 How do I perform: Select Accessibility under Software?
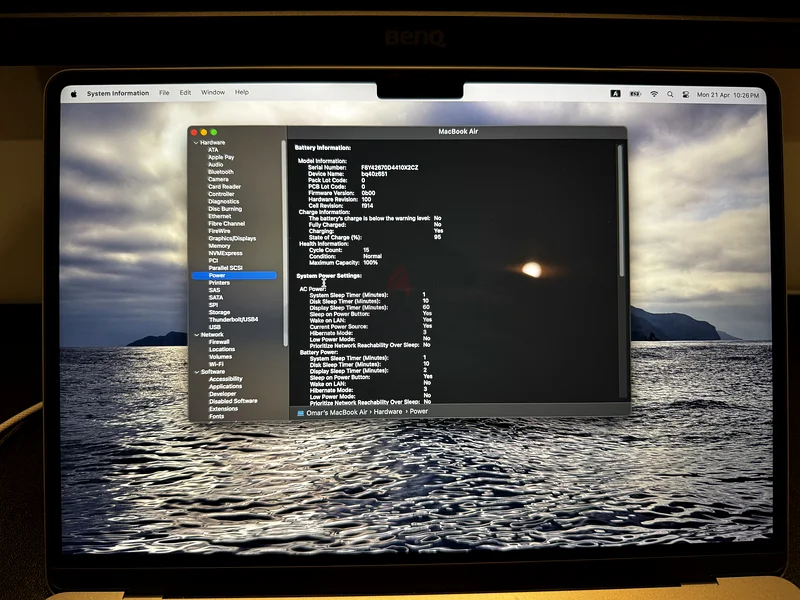click(x=226, y=379)
